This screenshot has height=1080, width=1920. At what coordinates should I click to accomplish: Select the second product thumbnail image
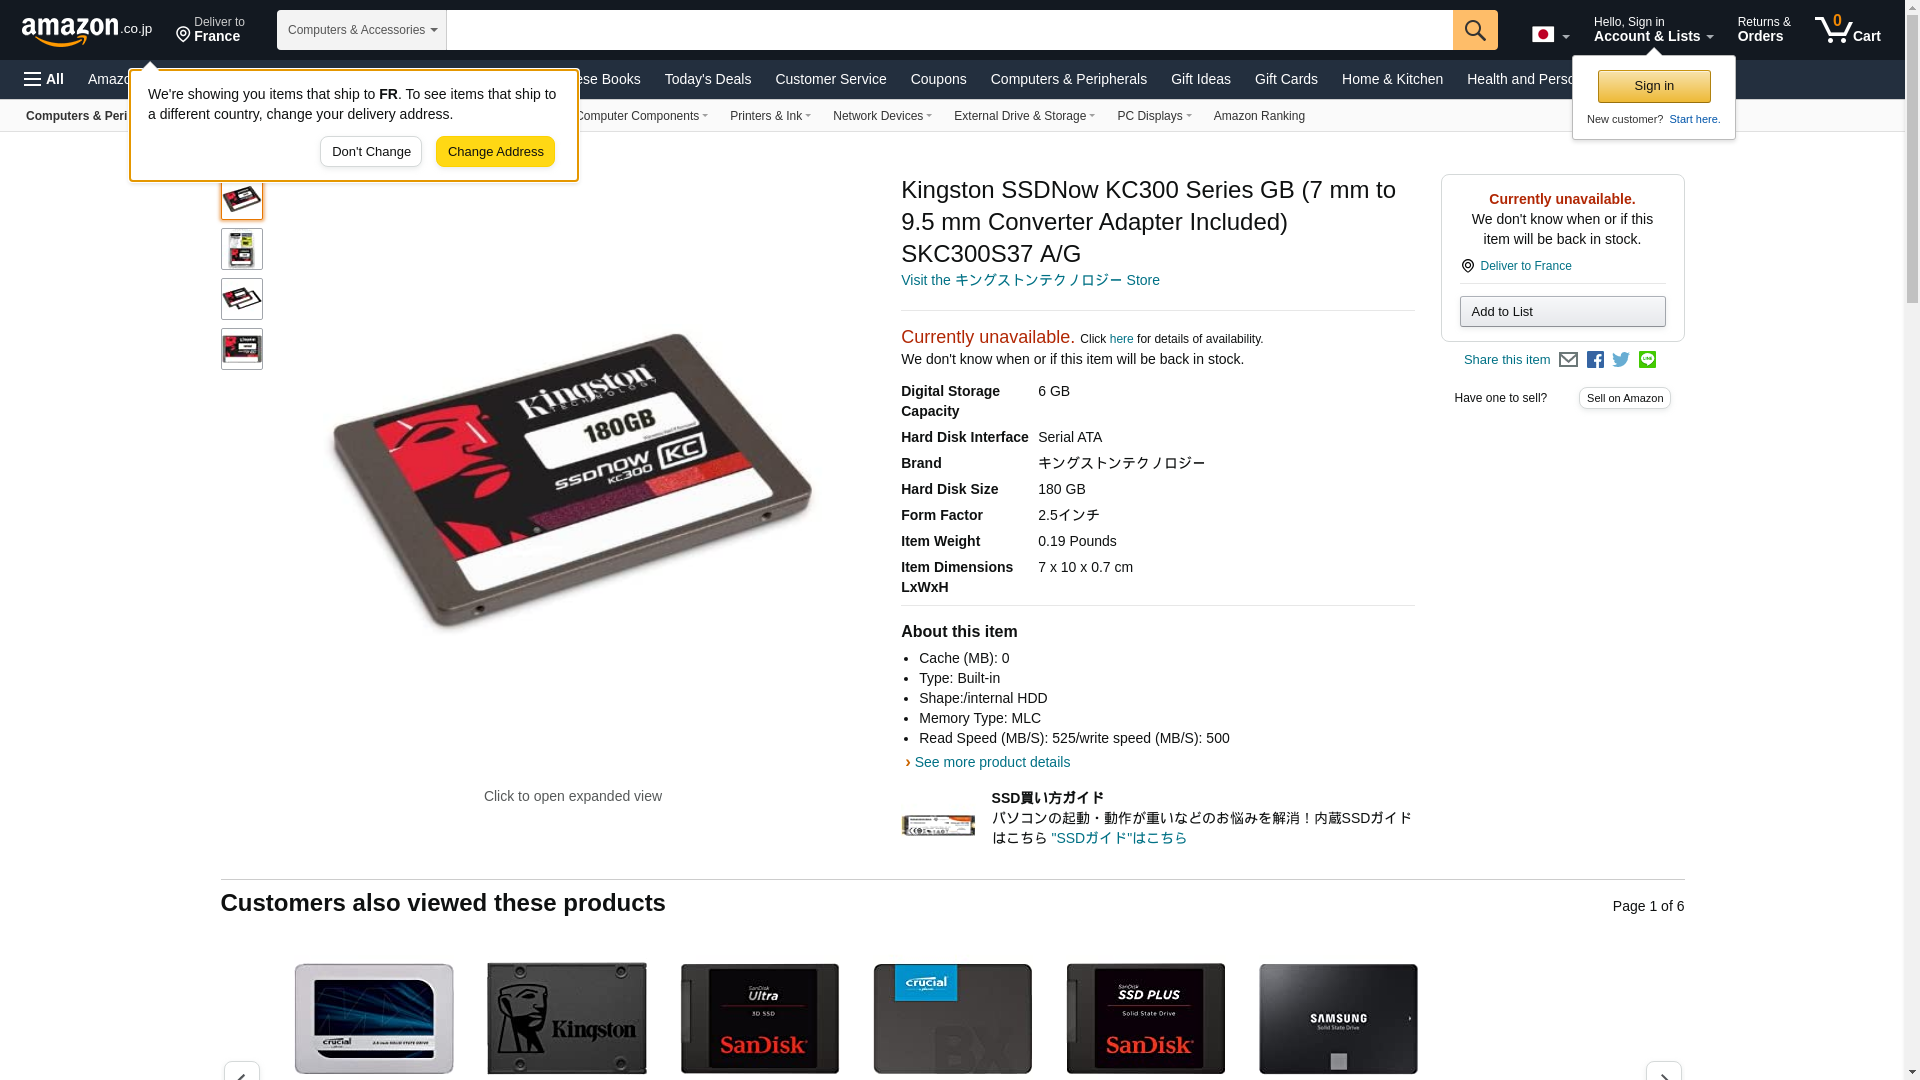242,249
